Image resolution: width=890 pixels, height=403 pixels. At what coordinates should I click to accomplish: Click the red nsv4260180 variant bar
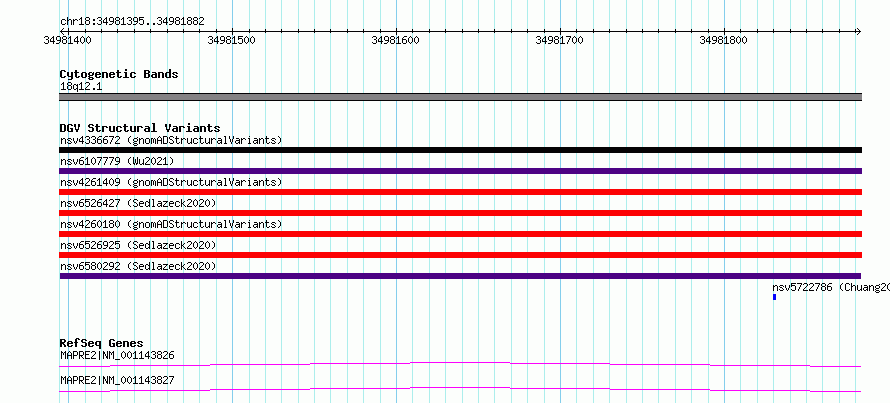(x=460, y=234)
